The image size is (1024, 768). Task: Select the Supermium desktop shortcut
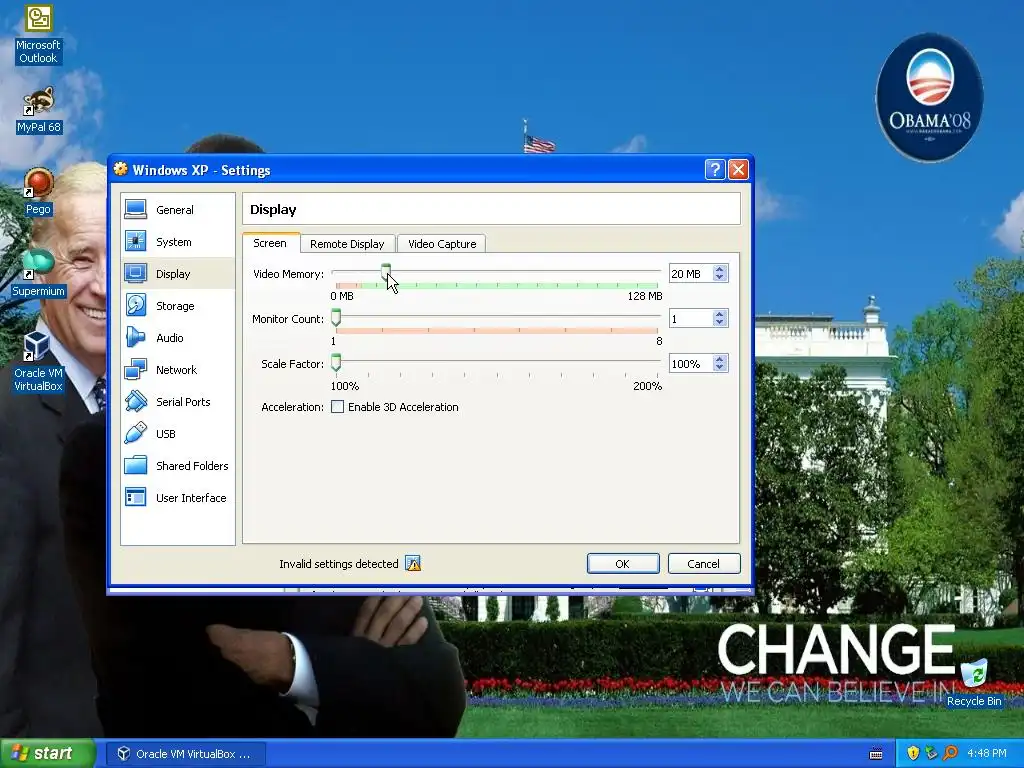pyautogui.click(x=38, y=274)
